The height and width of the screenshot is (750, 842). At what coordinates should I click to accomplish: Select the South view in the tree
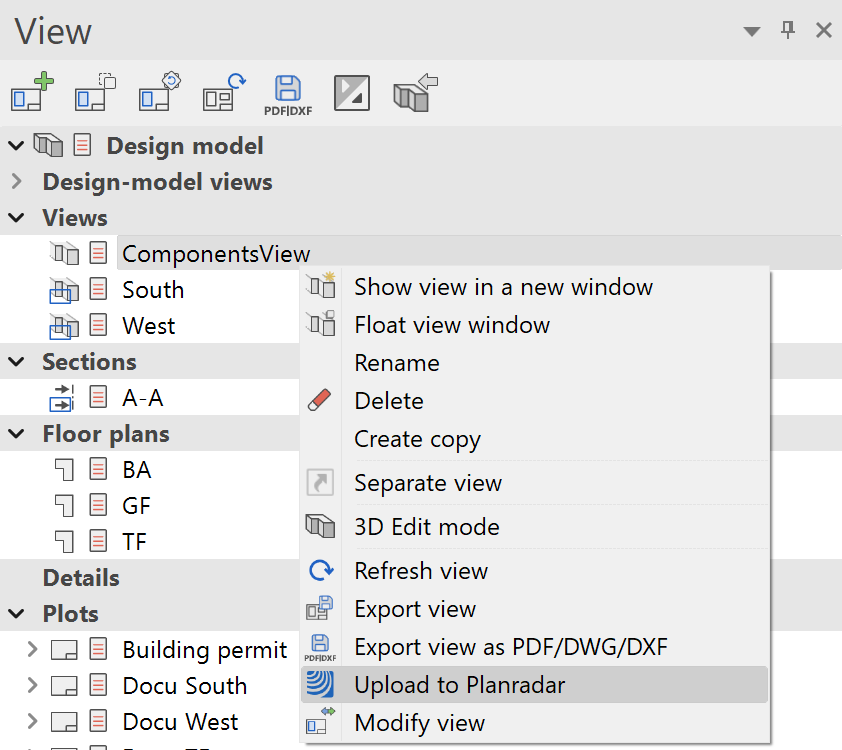[153, 290]
